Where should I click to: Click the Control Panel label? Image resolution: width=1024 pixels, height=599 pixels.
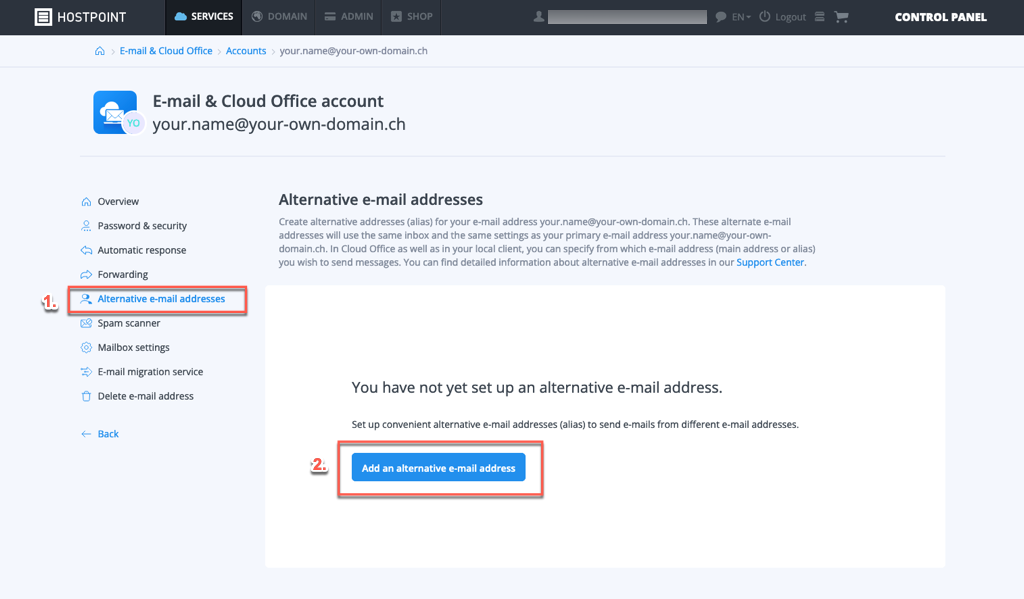pos(940,17)
